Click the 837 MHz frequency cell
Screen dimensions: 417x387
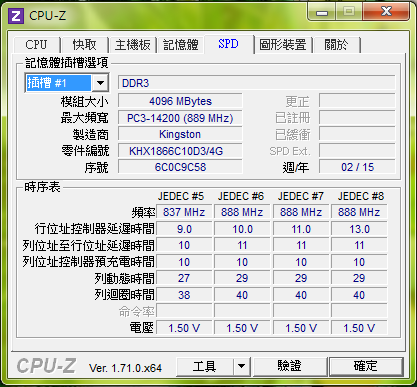[184, 212]
